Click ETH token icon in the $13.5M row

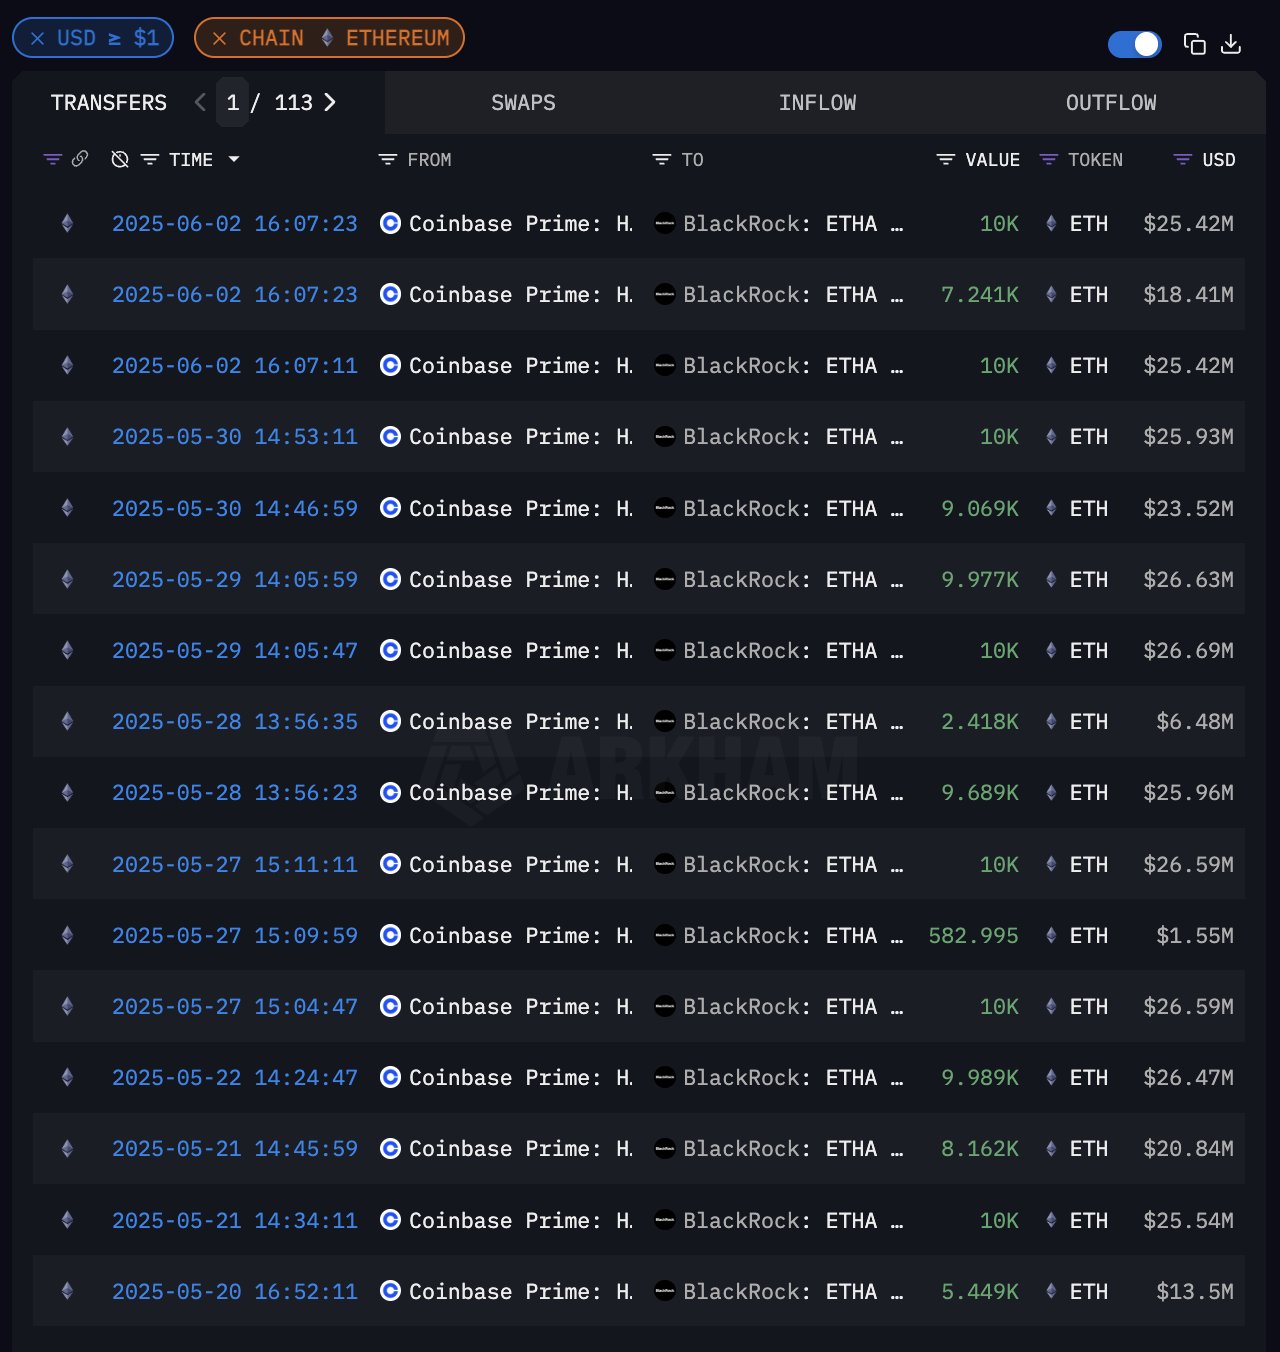1051,1291
